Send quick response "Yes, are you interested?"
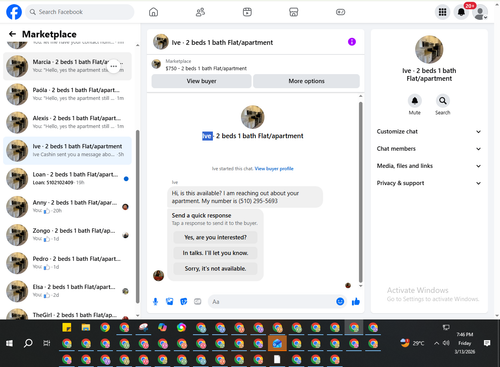The height and width of the screenshot is (367, 500). point(215,237)
